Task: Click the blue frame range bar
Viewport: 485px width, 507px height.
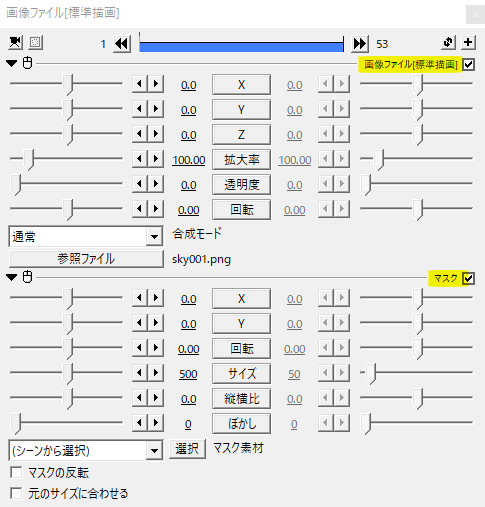Action: pyautogui.click(x=241, y=46)
